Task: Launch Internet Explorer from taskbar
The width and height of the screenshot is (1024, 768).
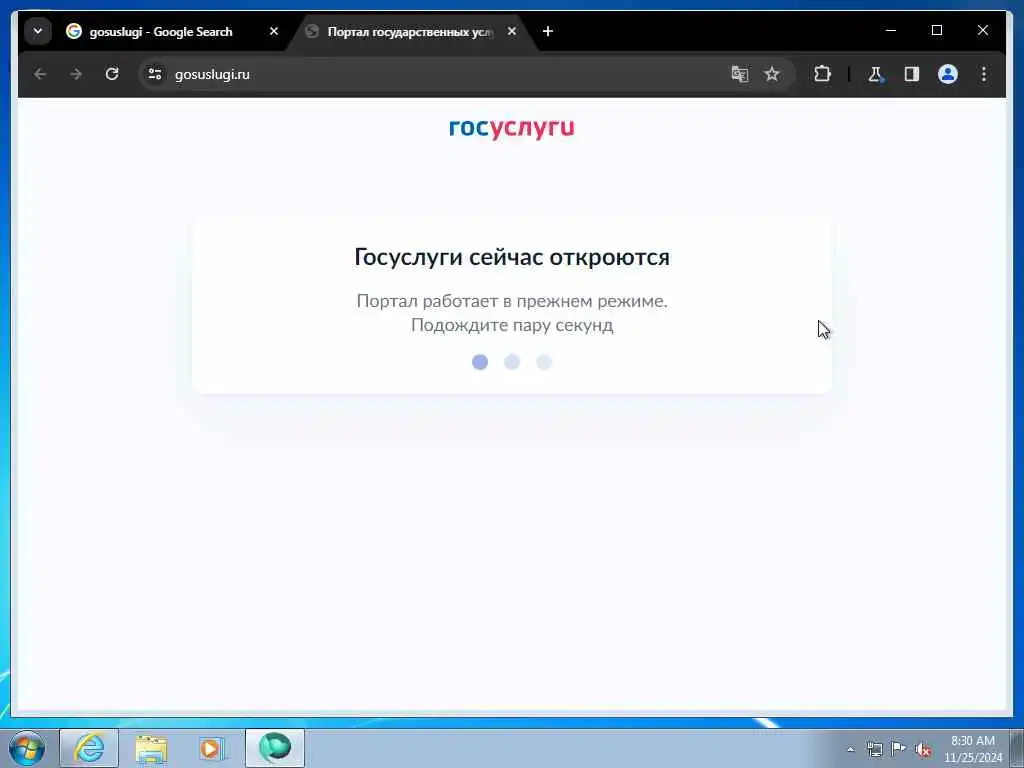Action: click(89, 748)
